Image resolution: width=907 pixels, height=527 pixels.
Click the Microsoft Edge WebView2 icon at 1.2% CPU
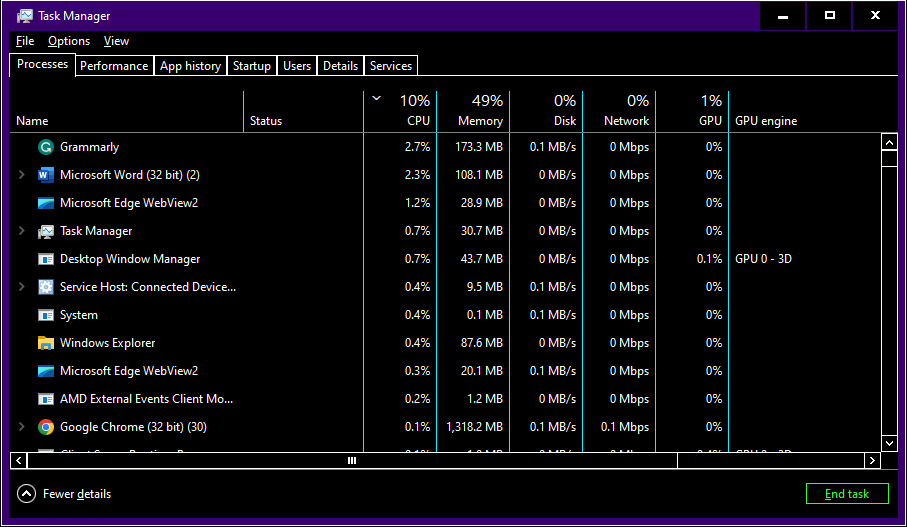tap(46, 203)
